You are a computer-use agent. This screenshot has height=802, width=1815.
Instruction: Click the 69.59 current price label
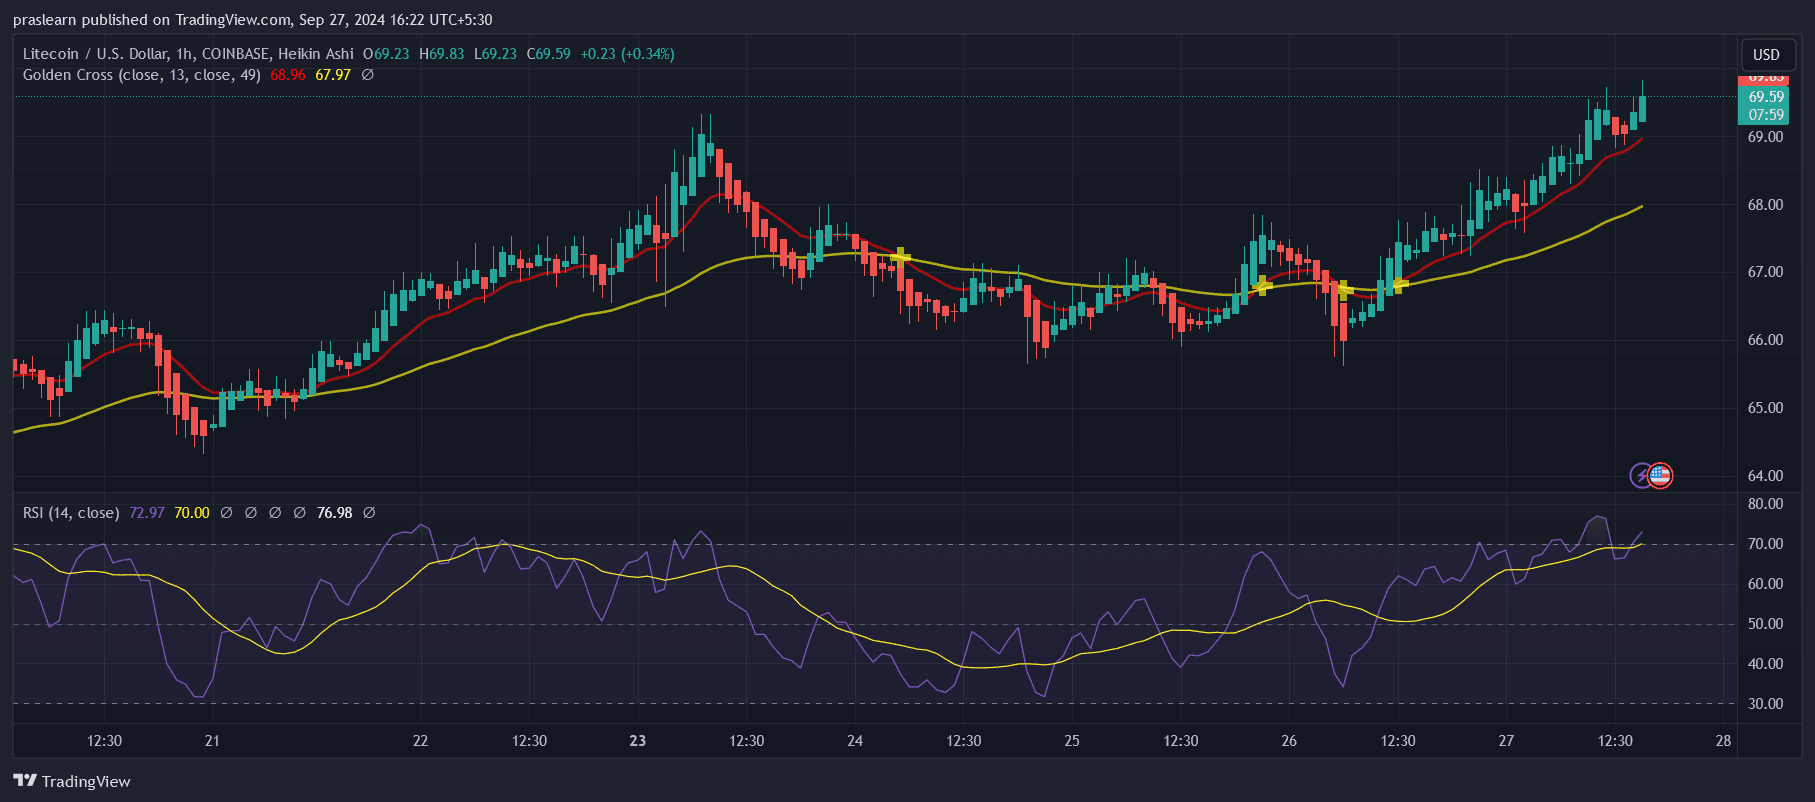click(x=1766, y=97)
